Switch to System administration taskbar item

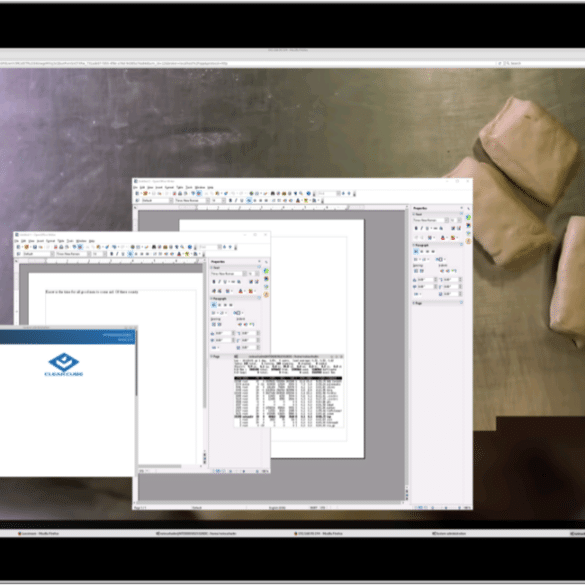pyautogui.click(x=449, y=534)
